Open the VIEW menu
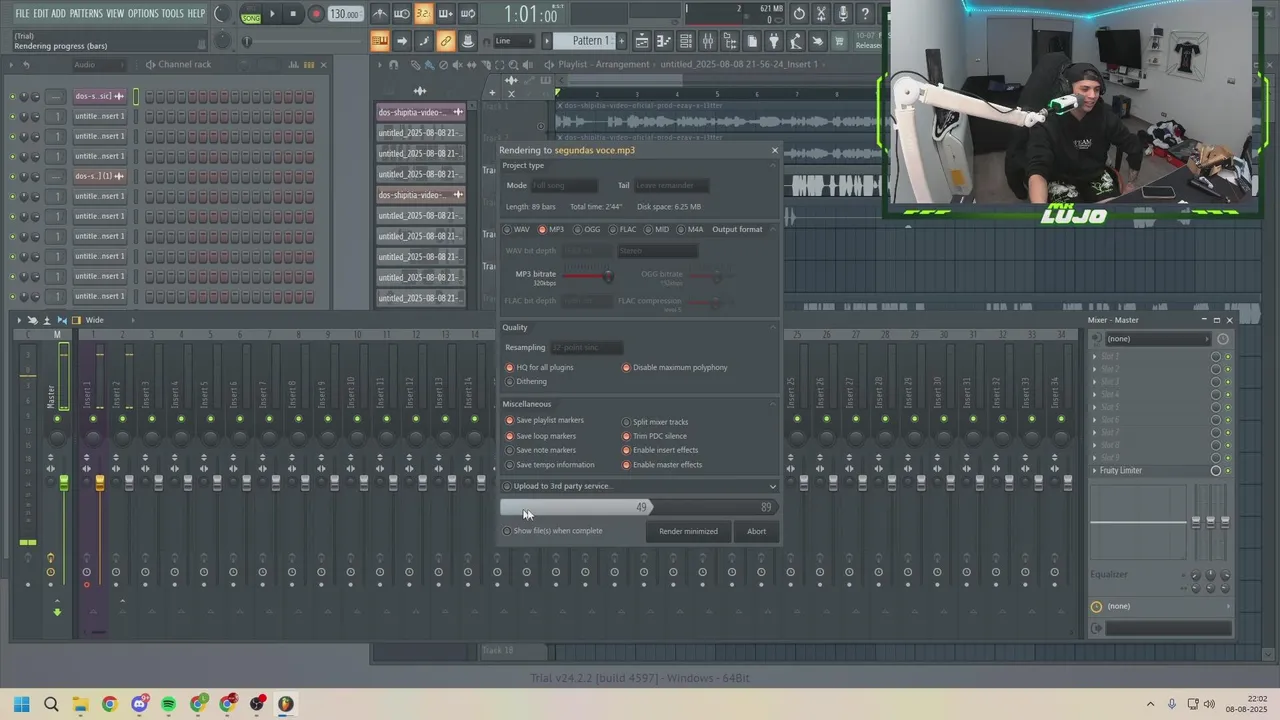1280x720 pixels. click(115, 14)
